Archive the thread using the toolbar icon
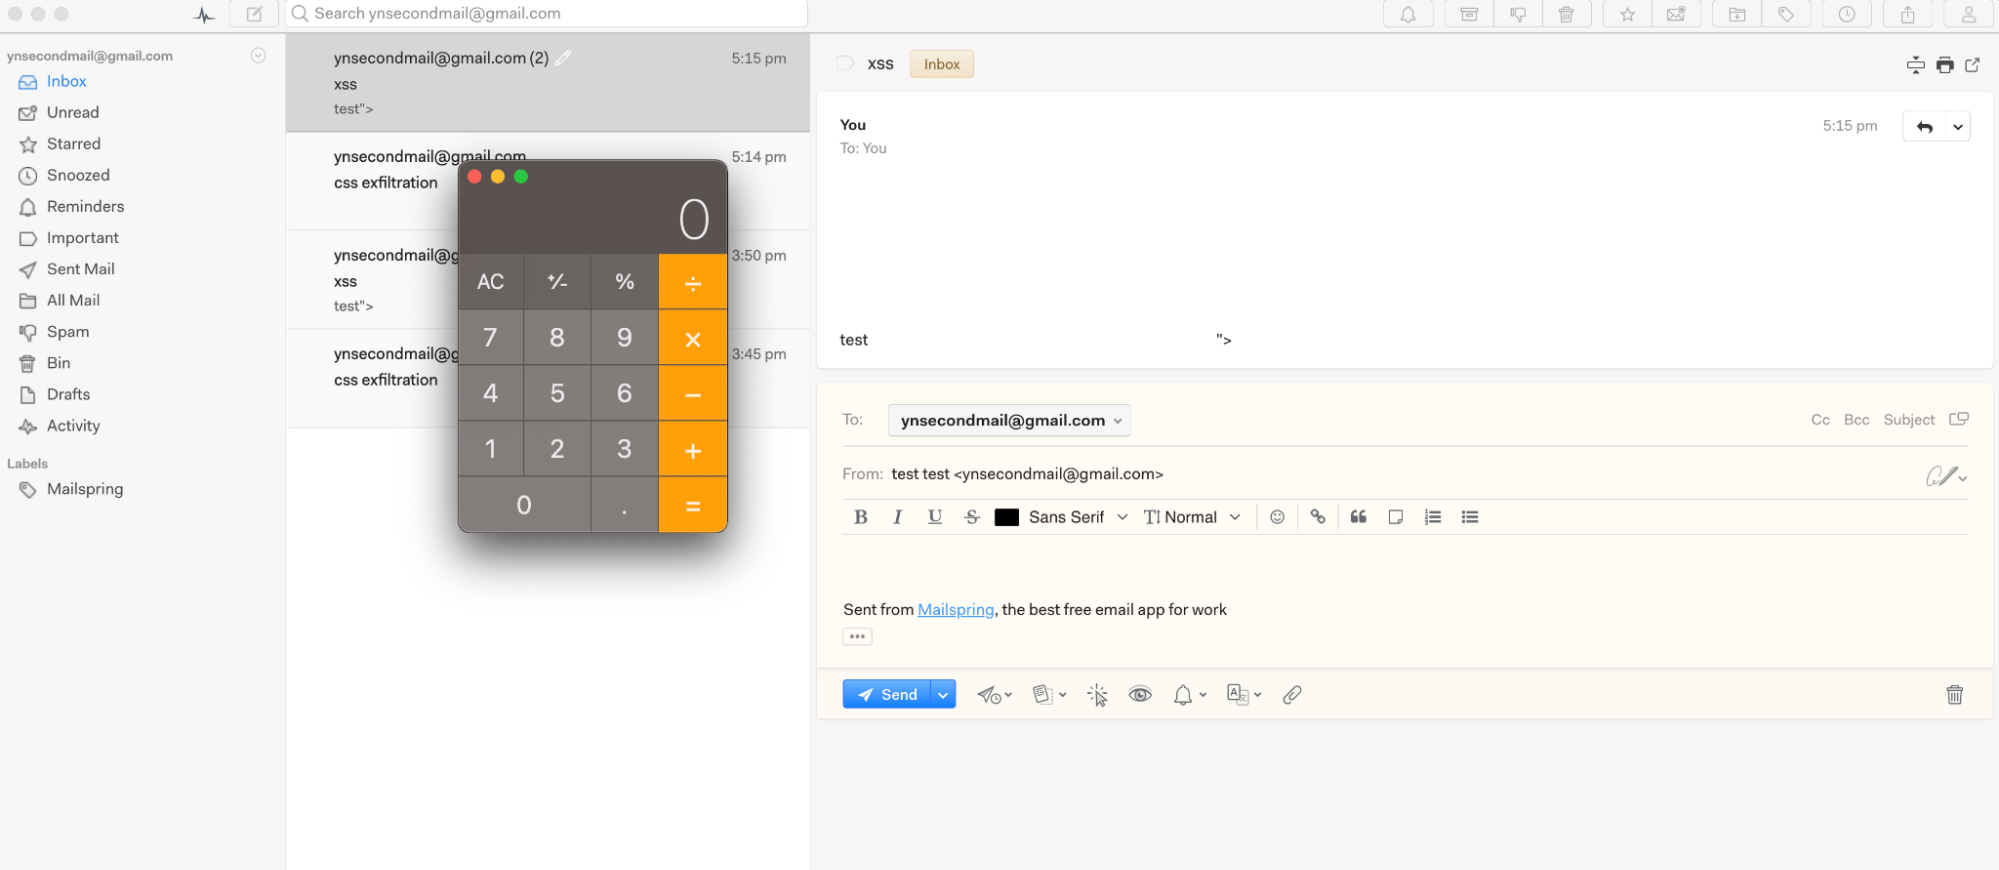Image resolution: width=1999 pixels, height=870 pixels. click(1469, 14)
